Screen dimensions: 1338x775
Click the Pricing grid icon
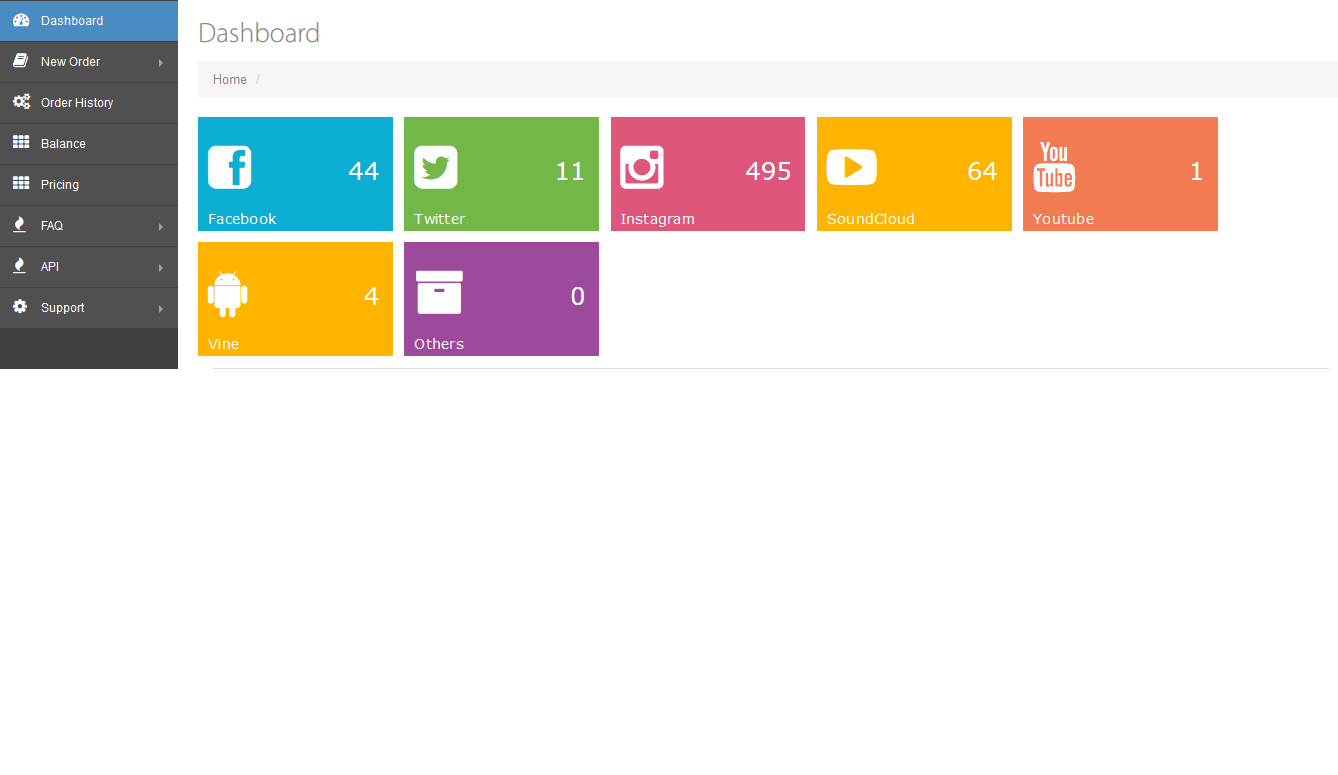21,184
